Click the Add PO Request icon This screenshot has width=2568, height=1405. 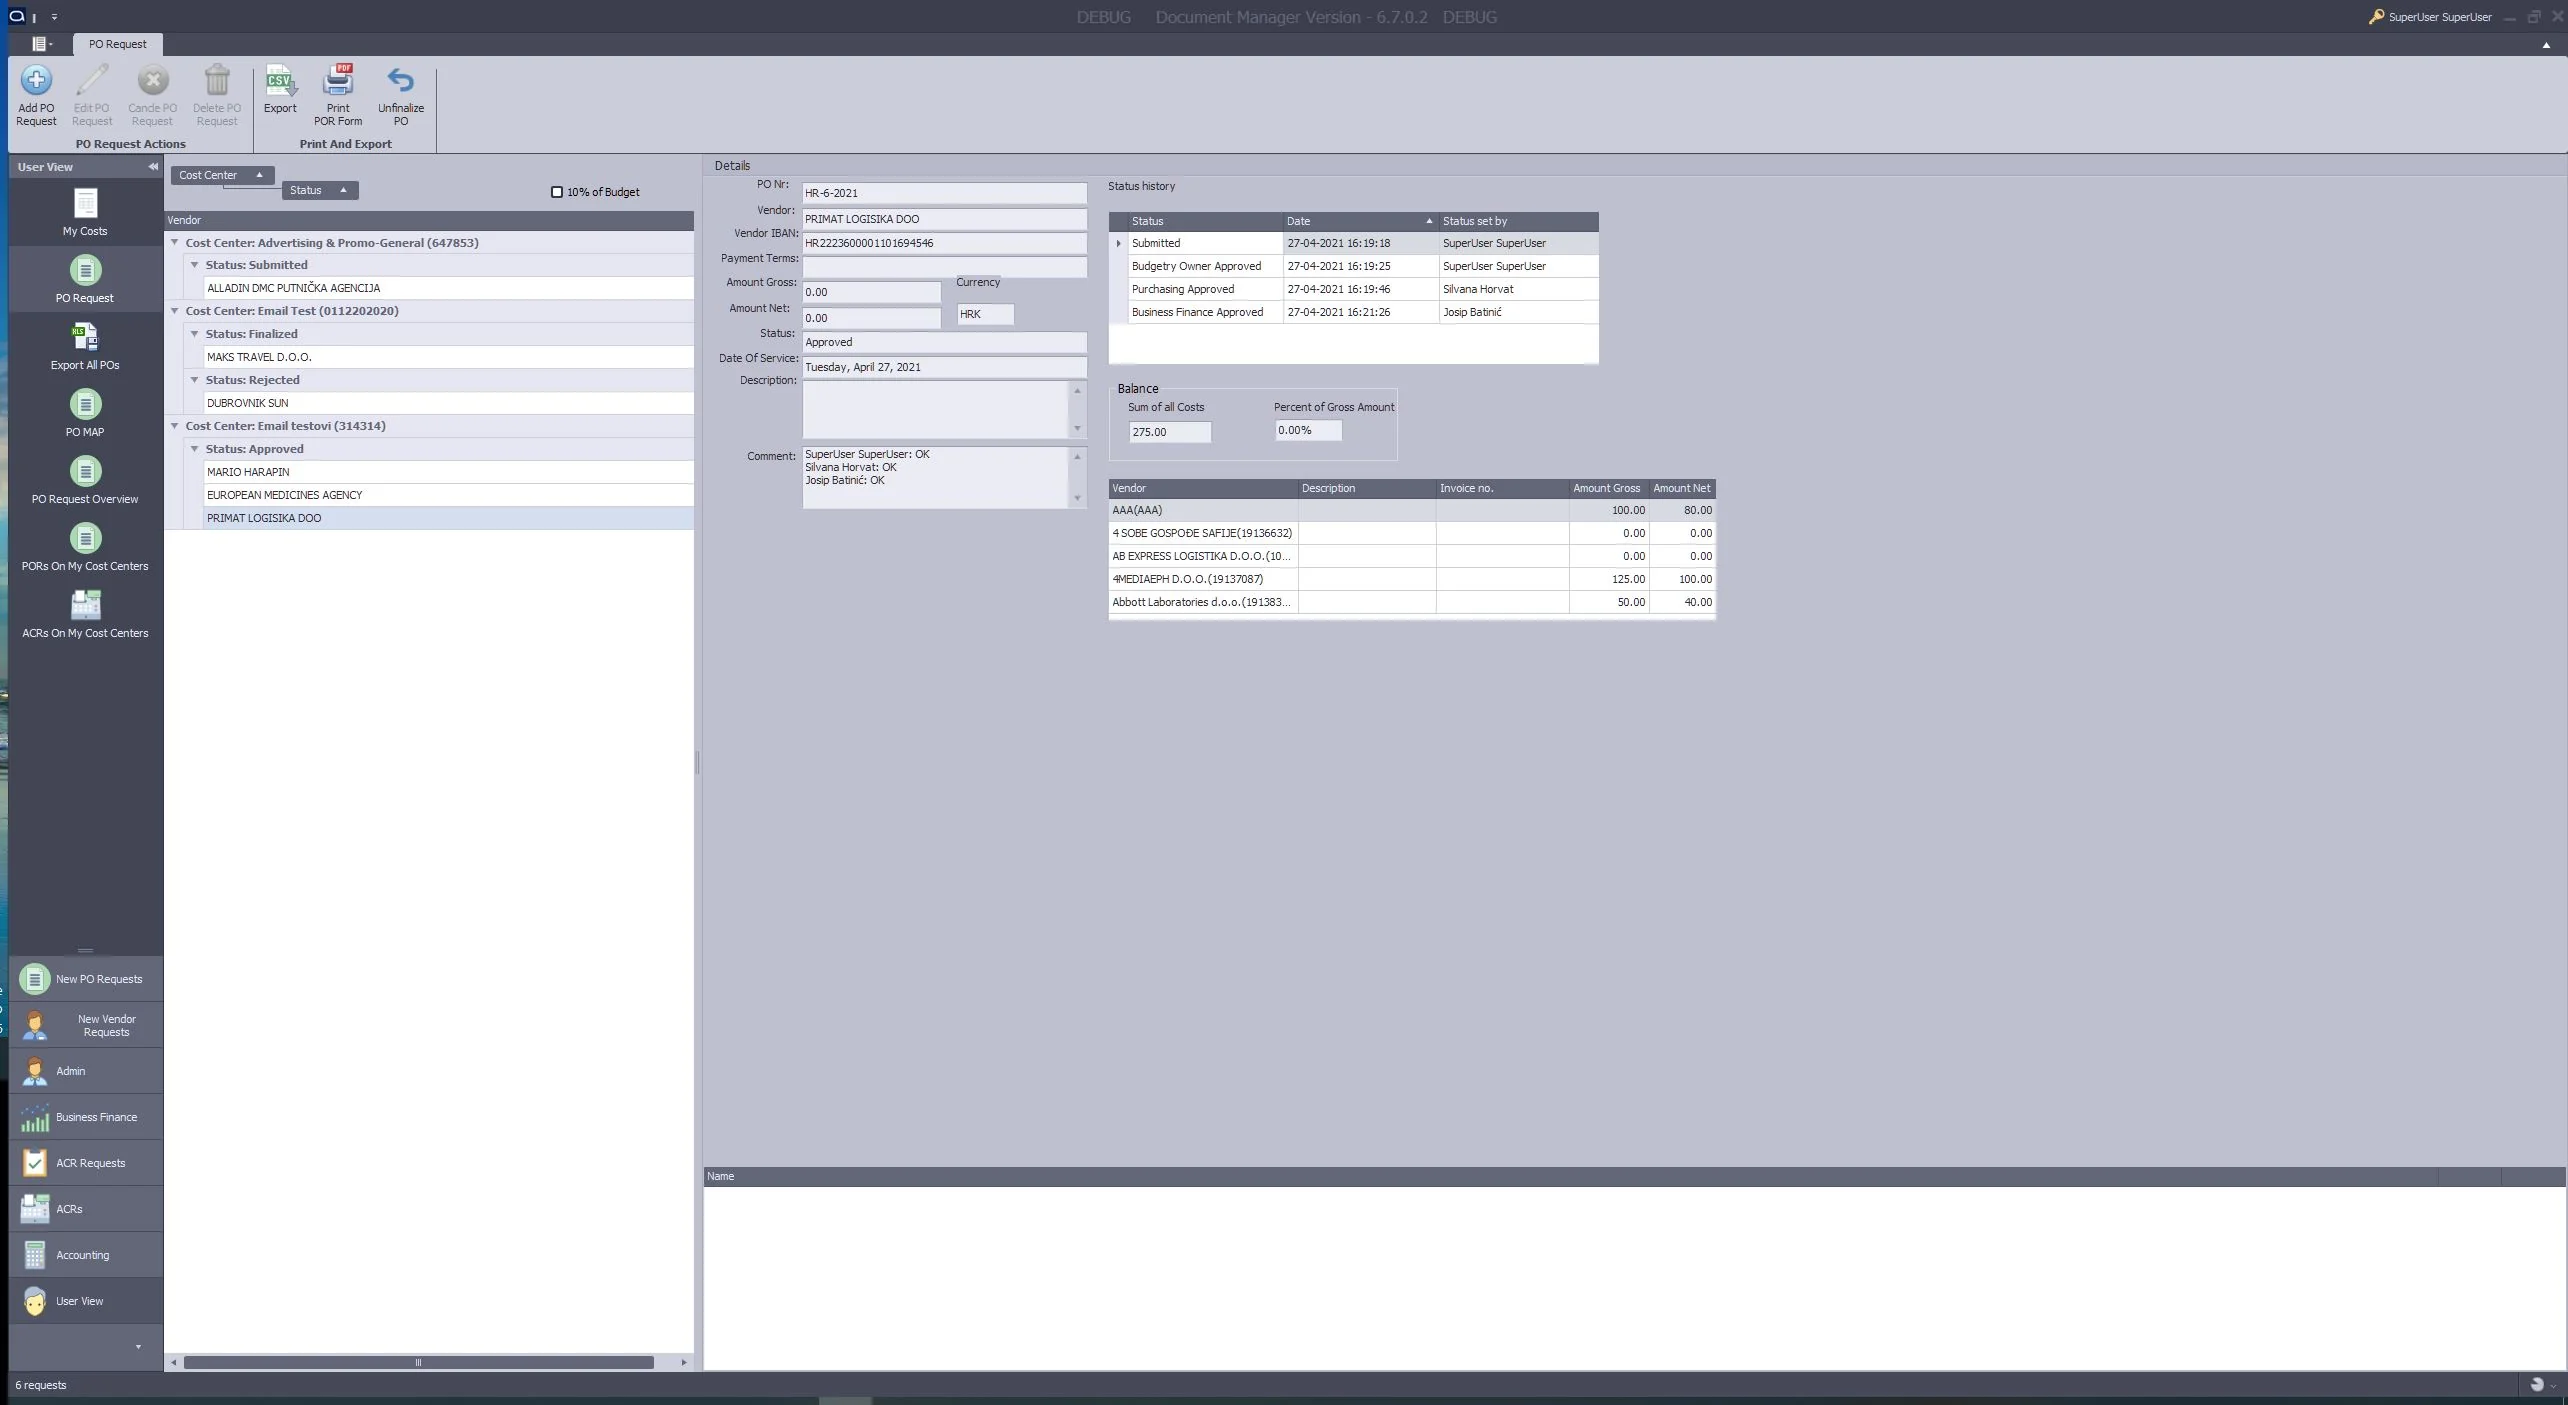pyautogui.click(x=36, y=81)
